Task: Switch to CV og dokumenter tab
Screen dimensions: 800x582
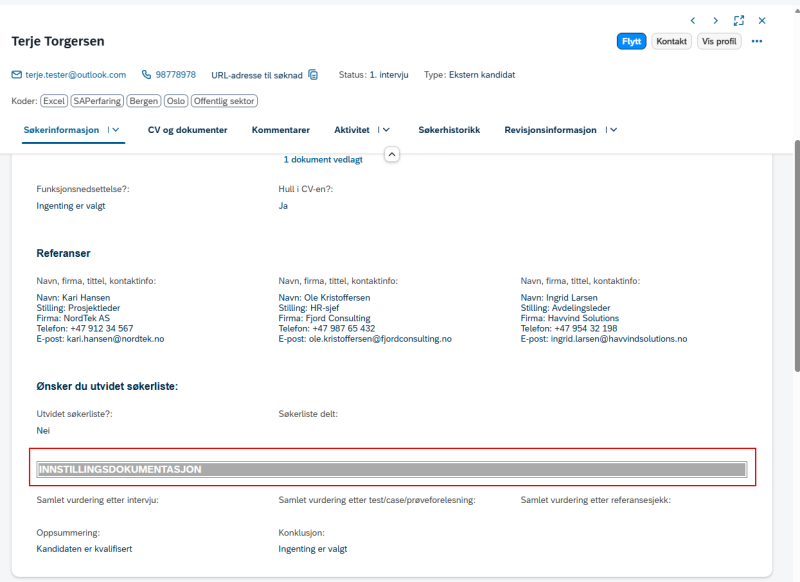Action: pos(188,130)
